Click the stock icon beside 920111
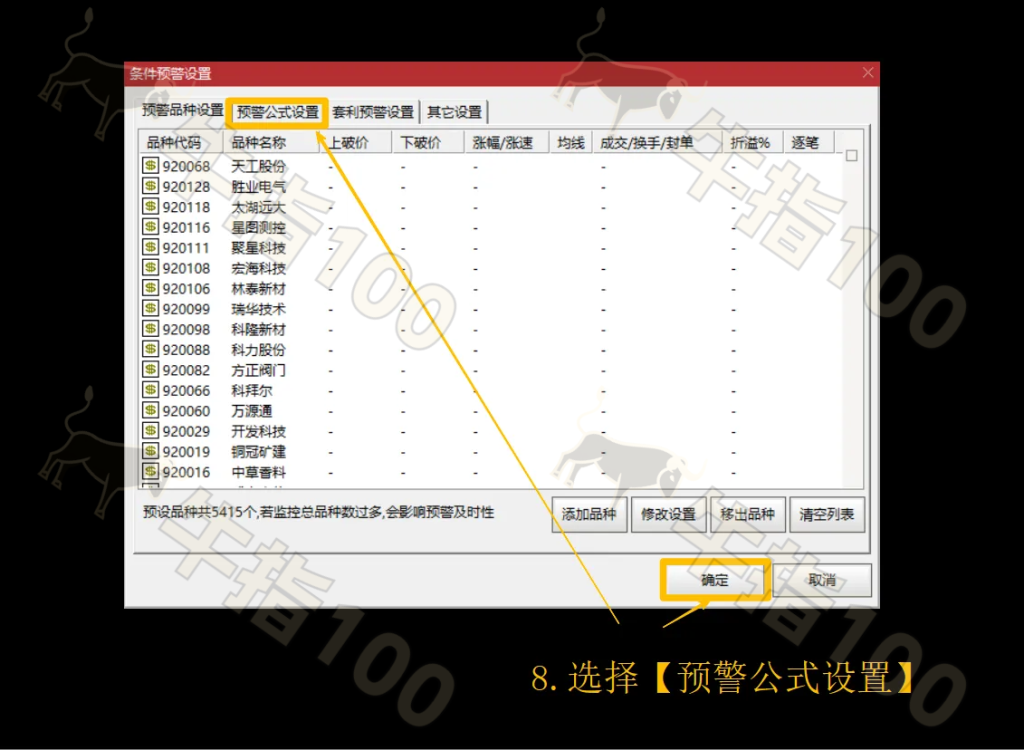Image resolution: width=1024 pixels, height=750 pixels. pos(150,247)
